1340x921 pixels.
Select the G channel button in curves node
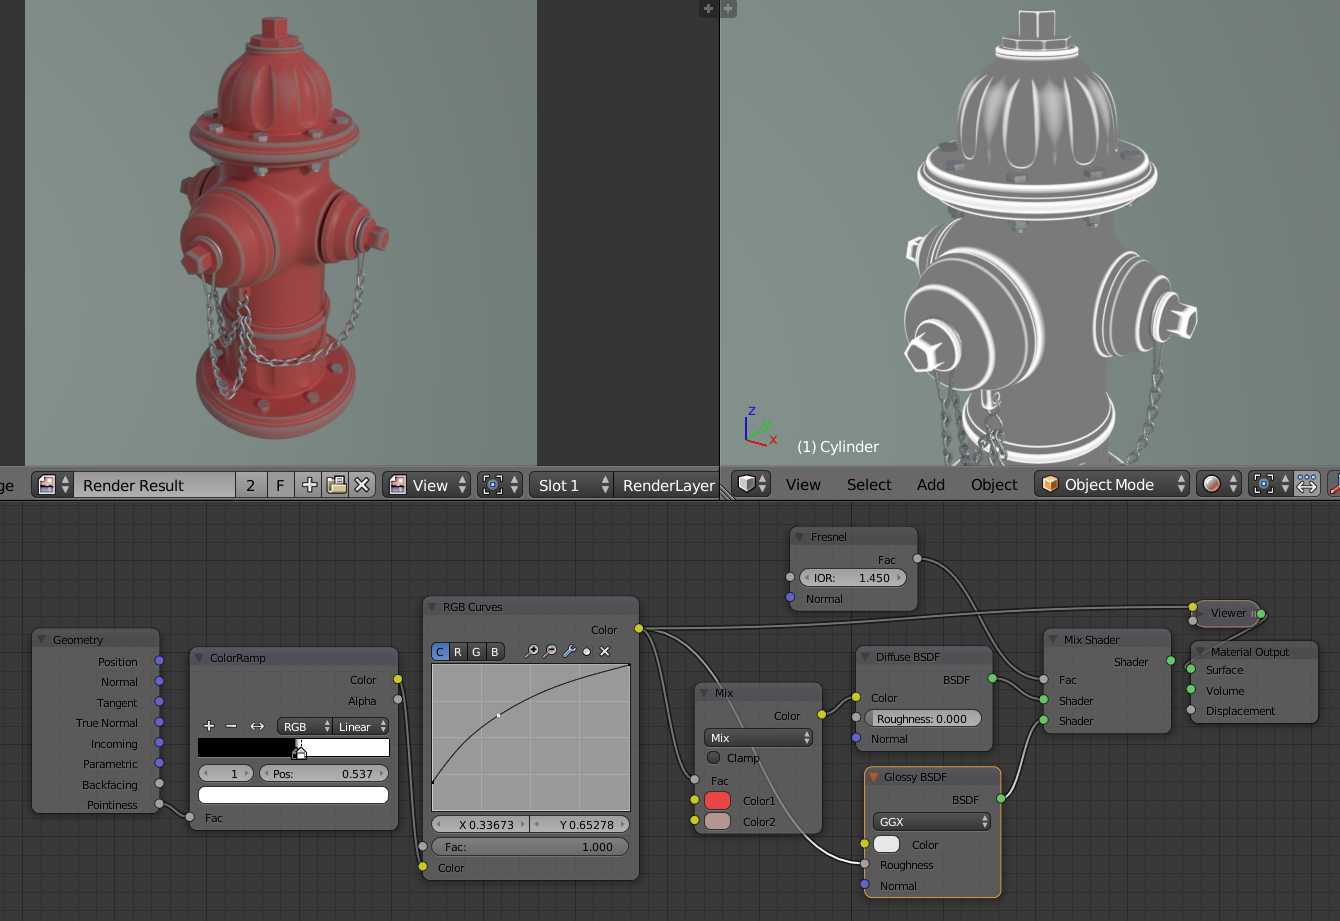pos(476,651)
